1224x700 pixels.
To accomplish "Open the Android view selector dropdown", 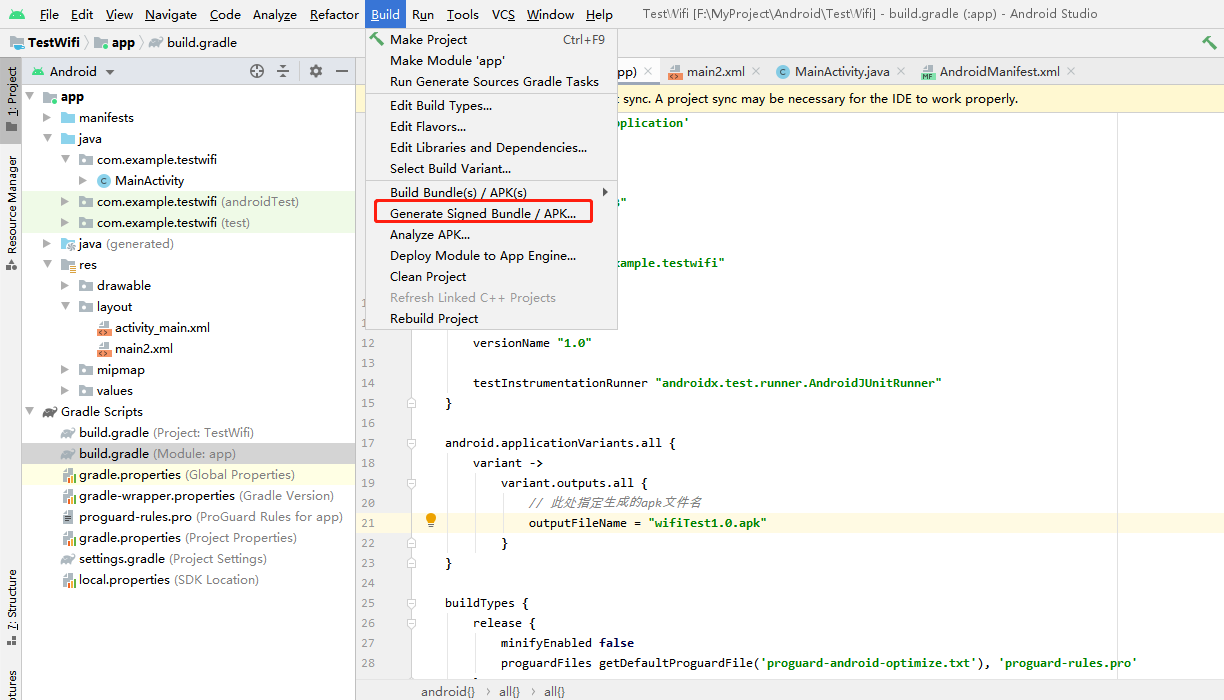I will [73, 72].
